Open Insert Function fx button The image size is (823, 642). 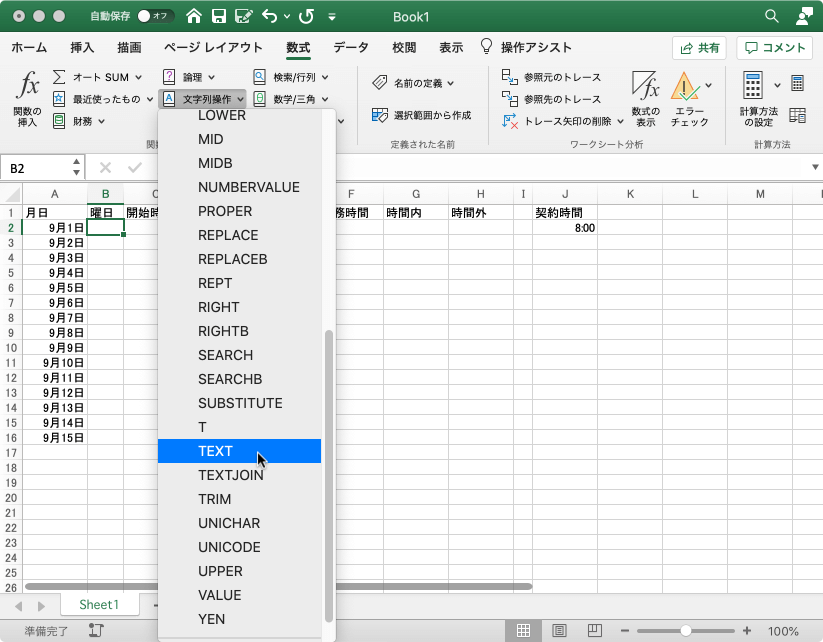pyautogui.click(x=27, y=99)
